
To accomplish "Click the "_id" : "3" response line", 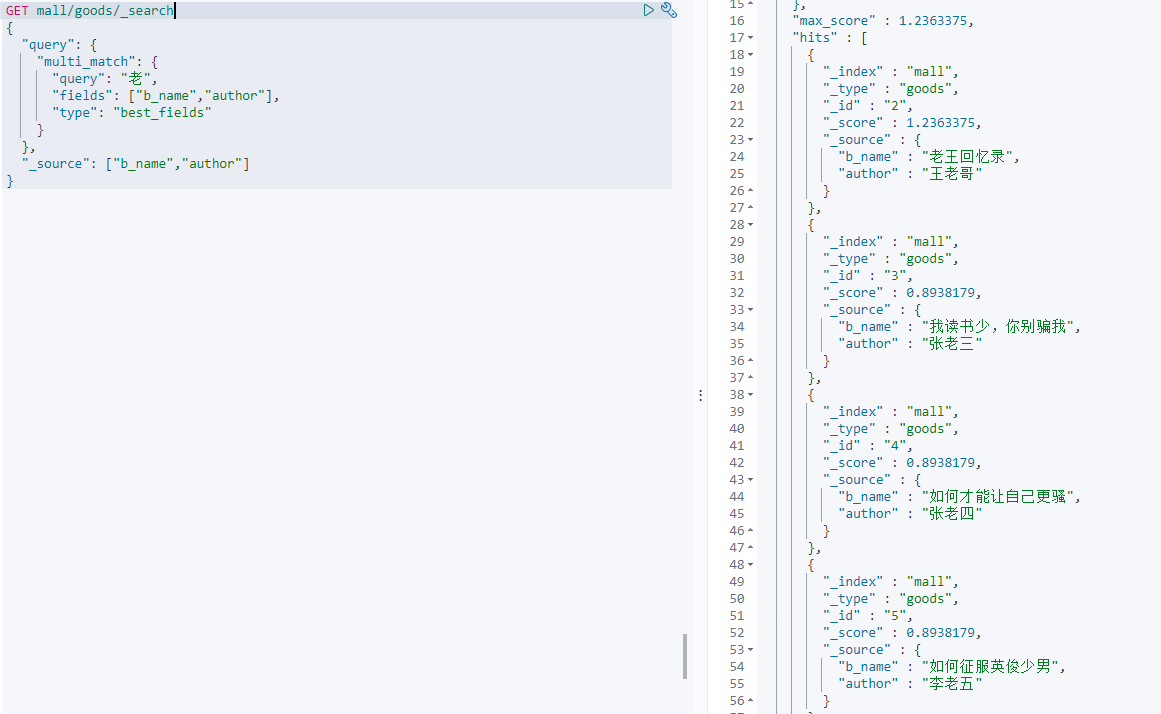I will pos(868,276).
